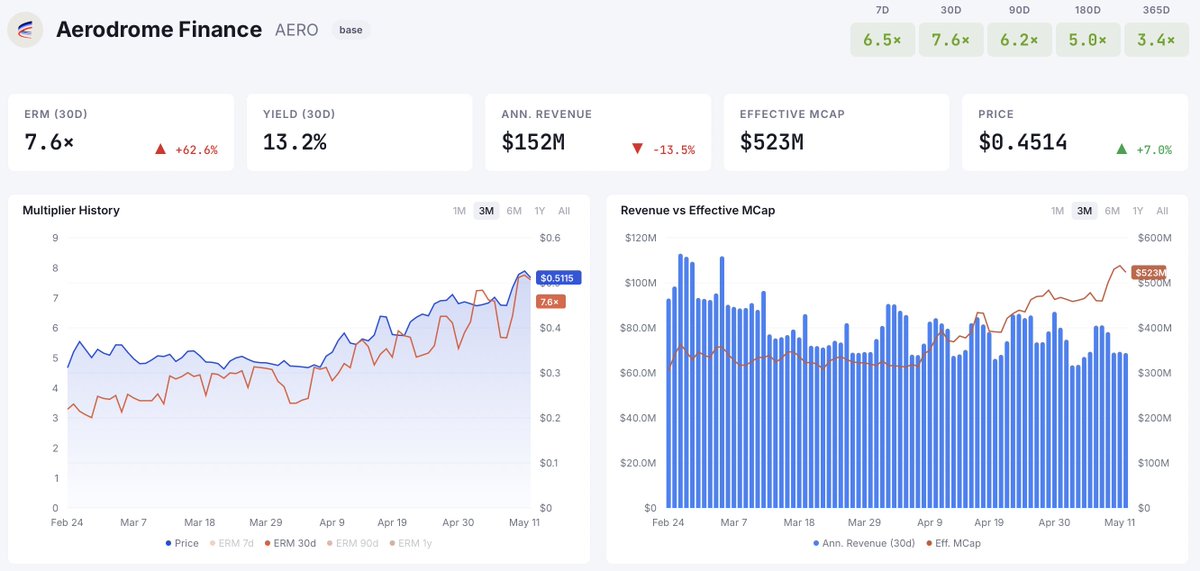The width and height of the screenshot is (1200, 571).
Task: Select 3M range in Multiplier History
Action: 487,211
